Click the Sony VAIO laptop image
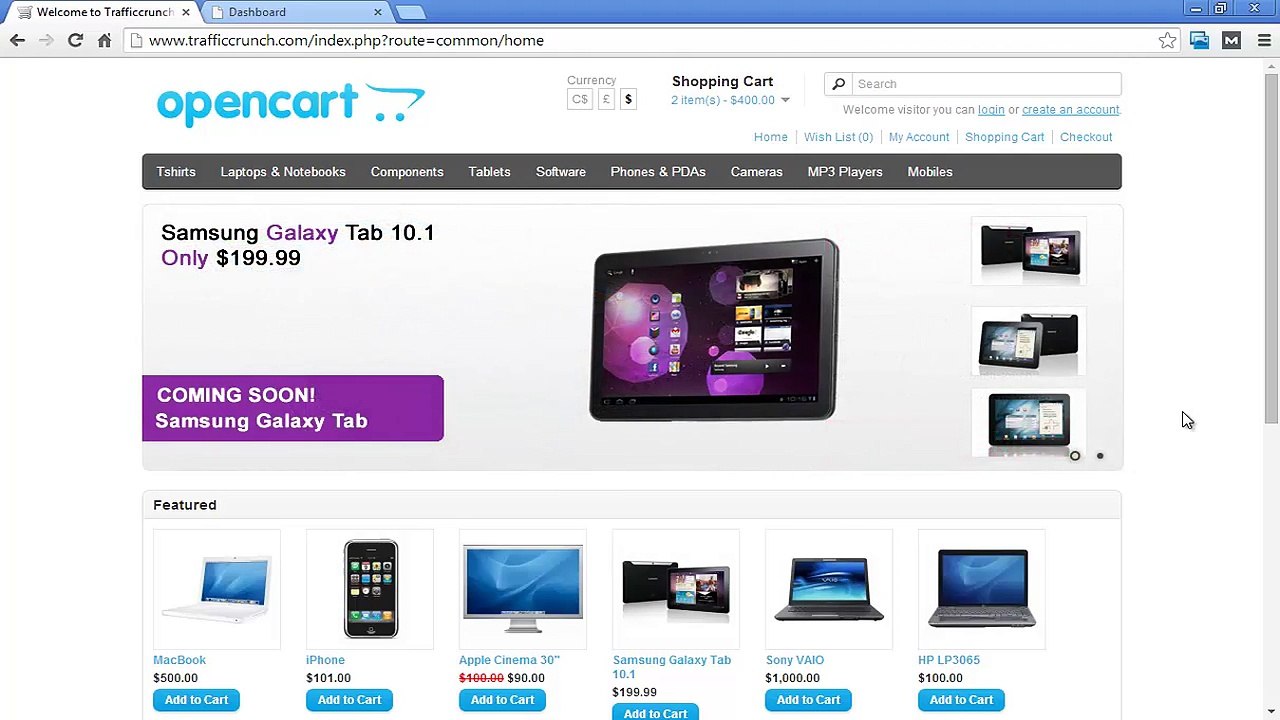Image resolution: width=1280 pixels, height=720 pixels. (829, 589)
